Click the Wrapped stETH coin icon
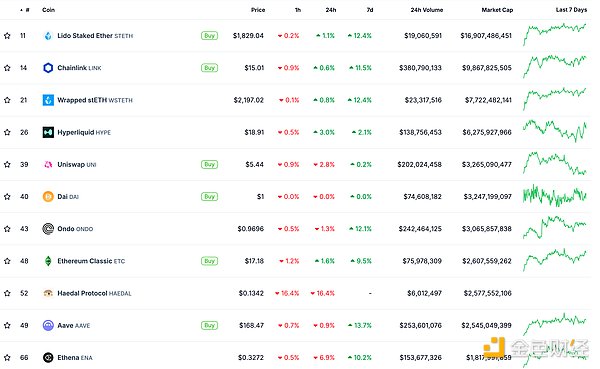Image resolution: width=600 pixels, height=369 pixels. [x=48, y=100]
